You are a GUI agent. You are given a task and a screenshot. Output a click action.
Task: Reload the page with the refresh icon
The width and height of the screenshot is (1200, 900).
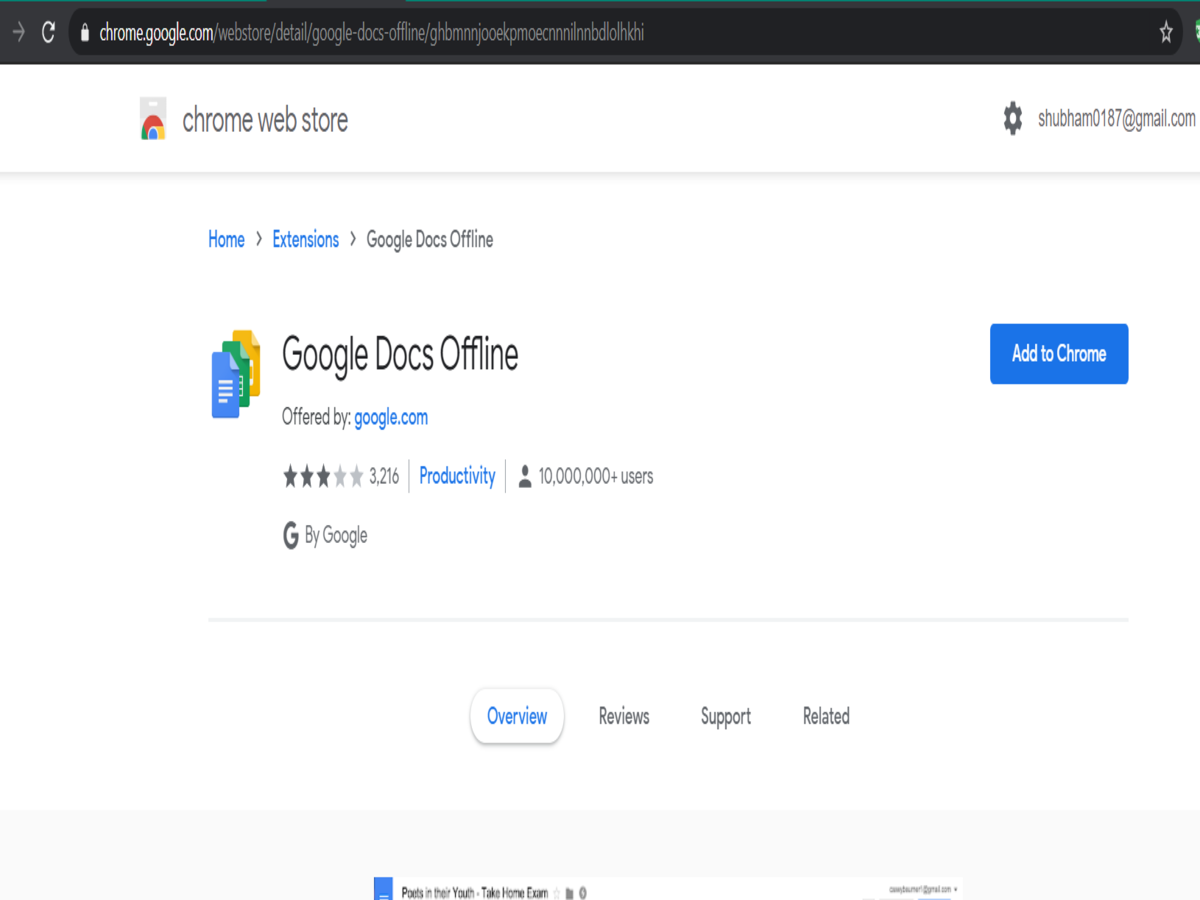coord(48,32)
